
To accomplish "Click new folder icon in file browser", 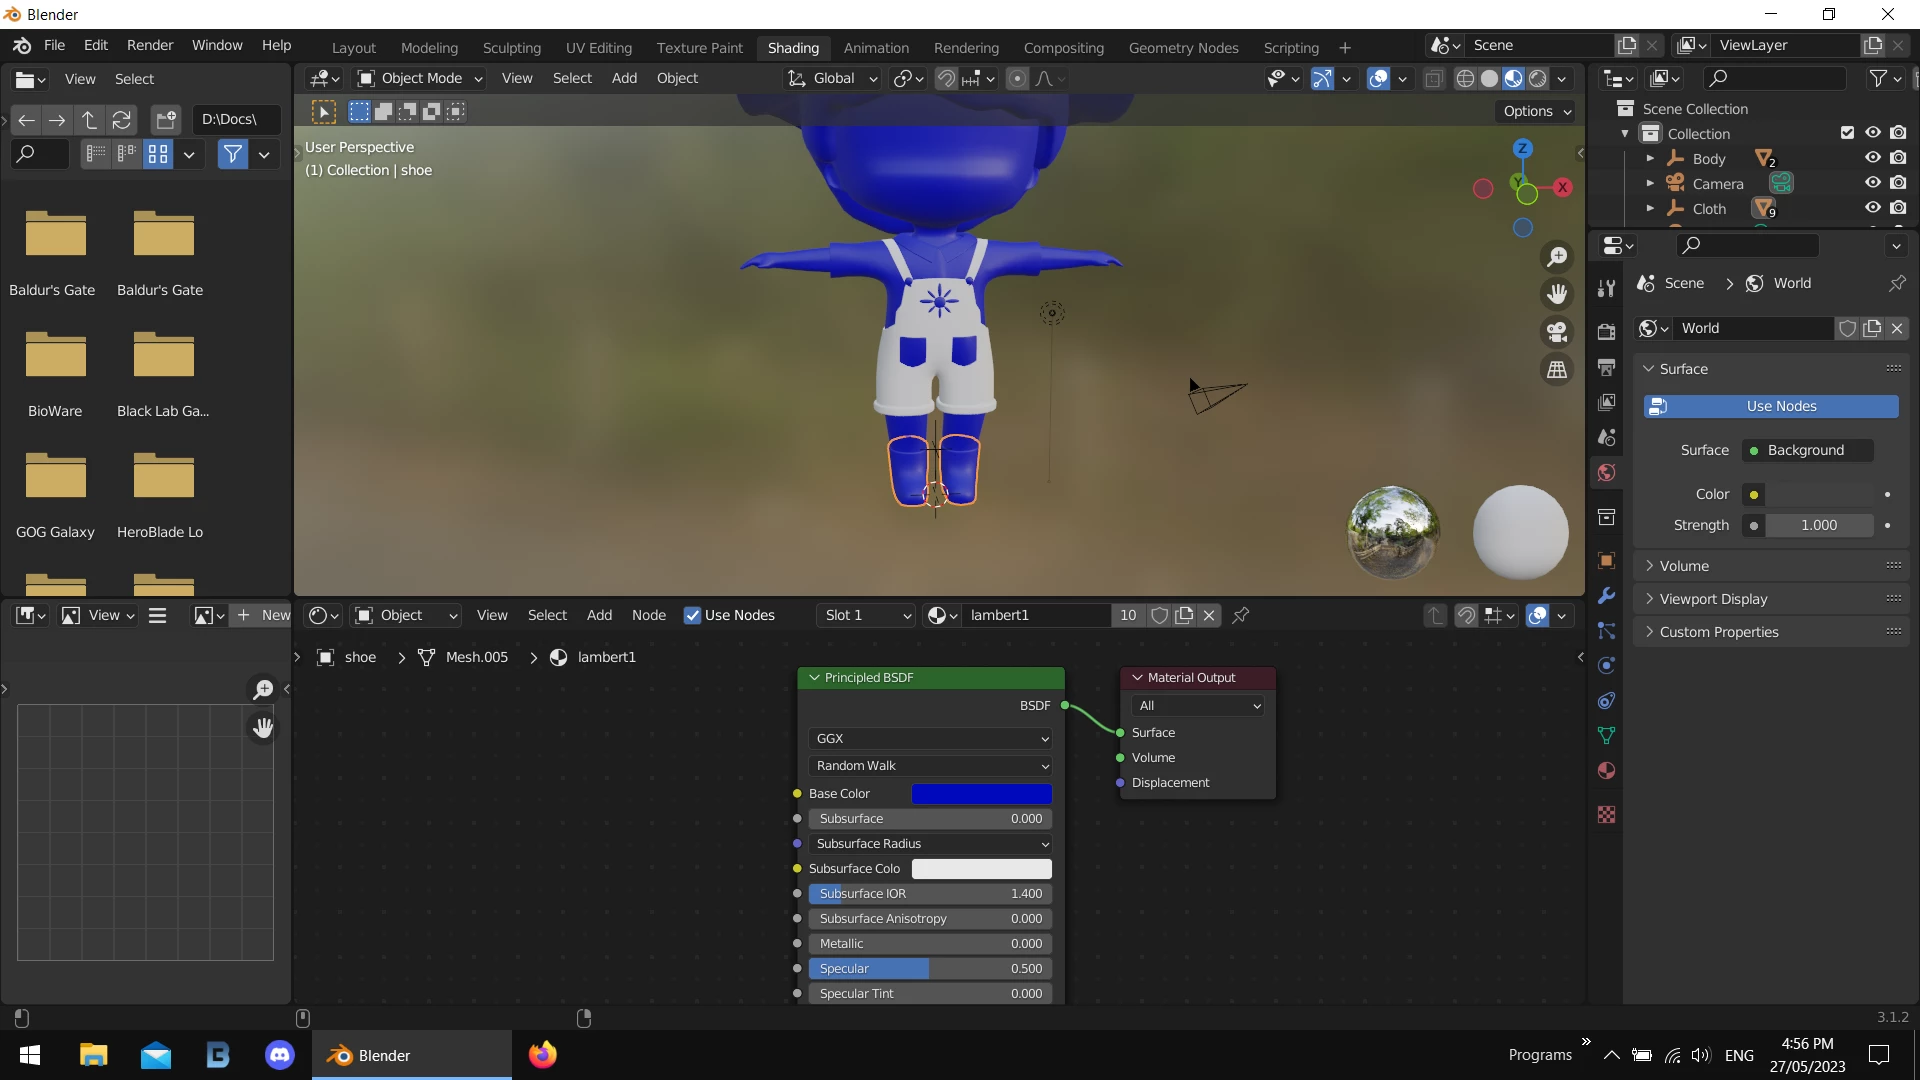I will (166, 120).
